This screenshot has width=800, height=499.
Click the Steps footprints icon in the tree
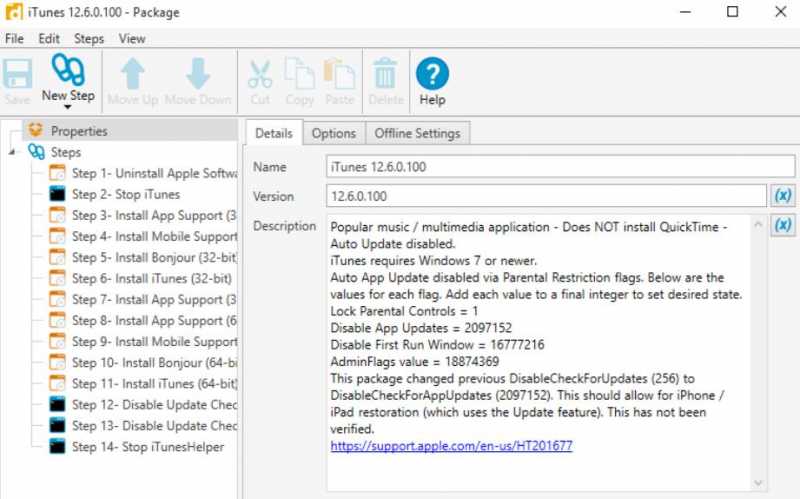pyautogui.click(x=36, y=152)
